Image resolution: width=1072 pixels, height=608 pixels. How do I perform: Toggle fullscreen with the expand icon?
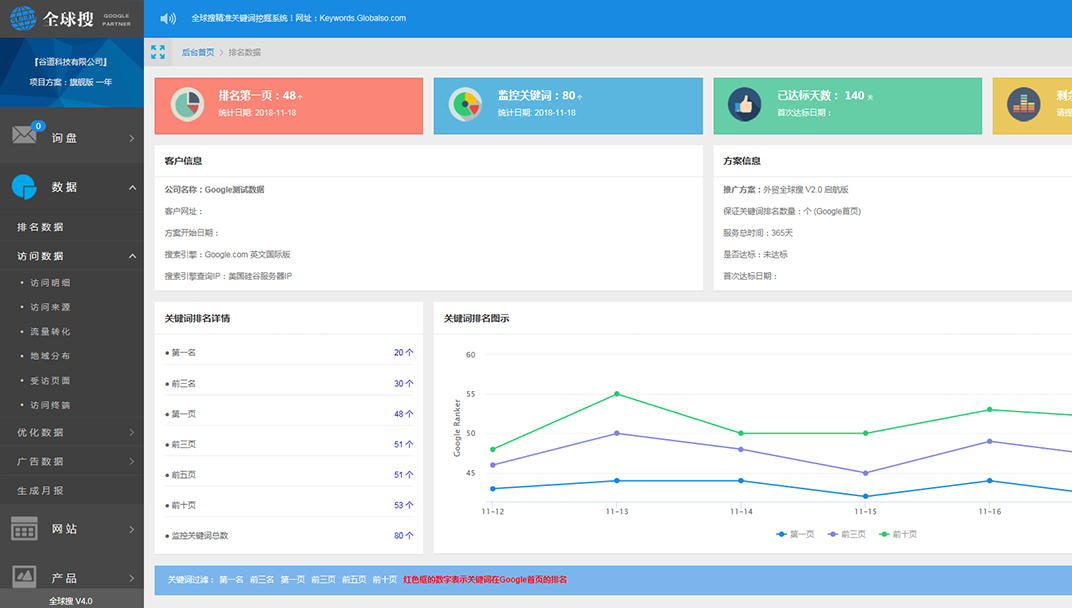coord(158,52)
